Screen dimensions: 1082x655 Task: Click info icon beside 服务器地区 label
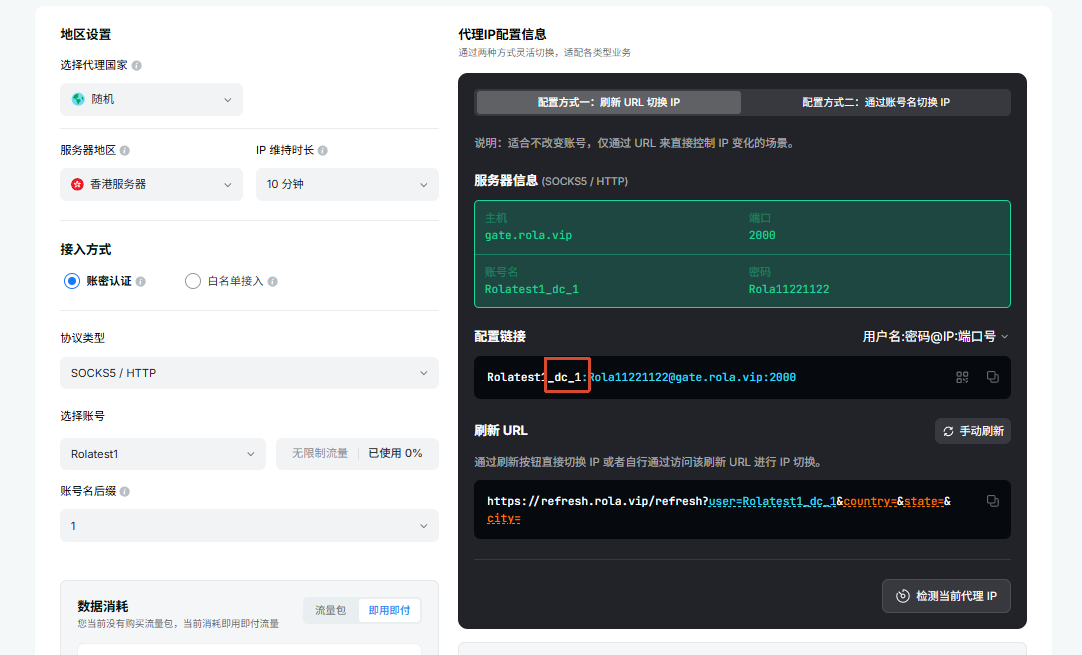pos(125,150)
